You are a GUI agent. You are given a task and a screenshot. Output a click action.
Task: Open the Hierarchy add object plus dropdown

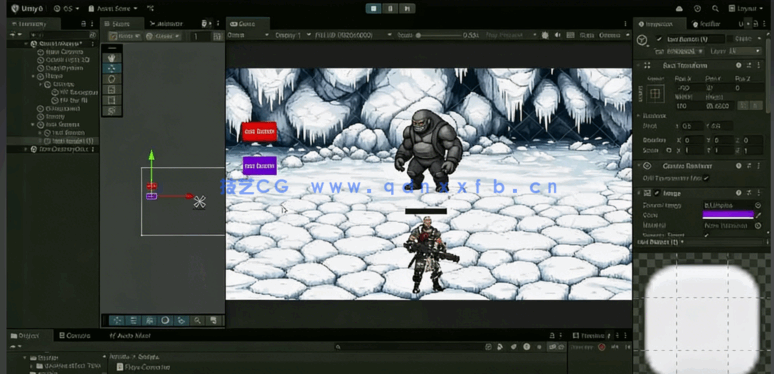pyautogui.click(x=16, y=35)
